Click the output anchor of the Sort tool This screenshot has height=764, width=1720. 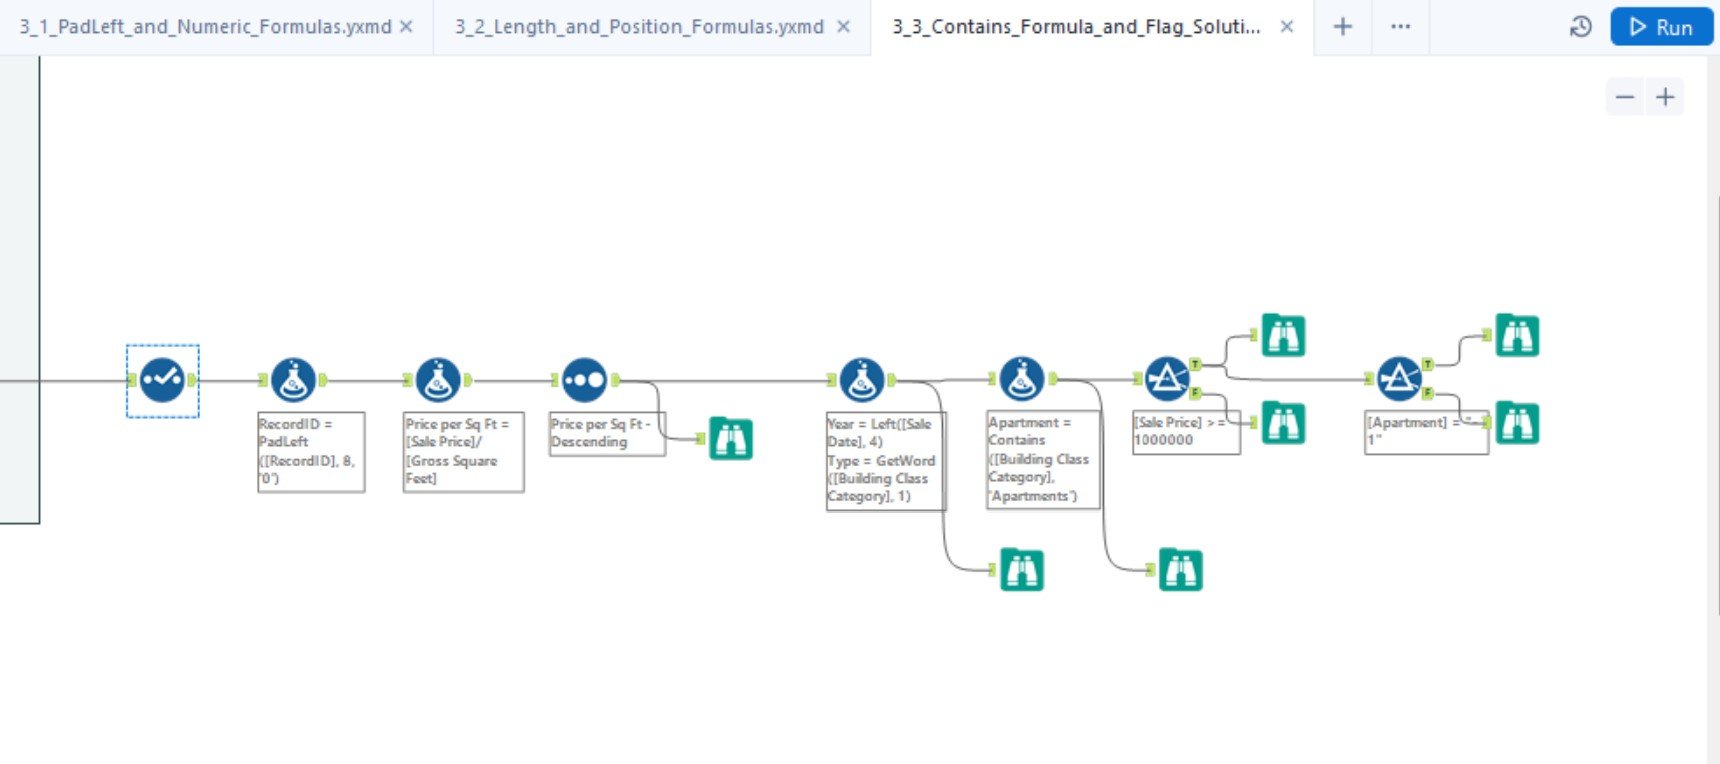pyautogui.click(x=616, y=380)
